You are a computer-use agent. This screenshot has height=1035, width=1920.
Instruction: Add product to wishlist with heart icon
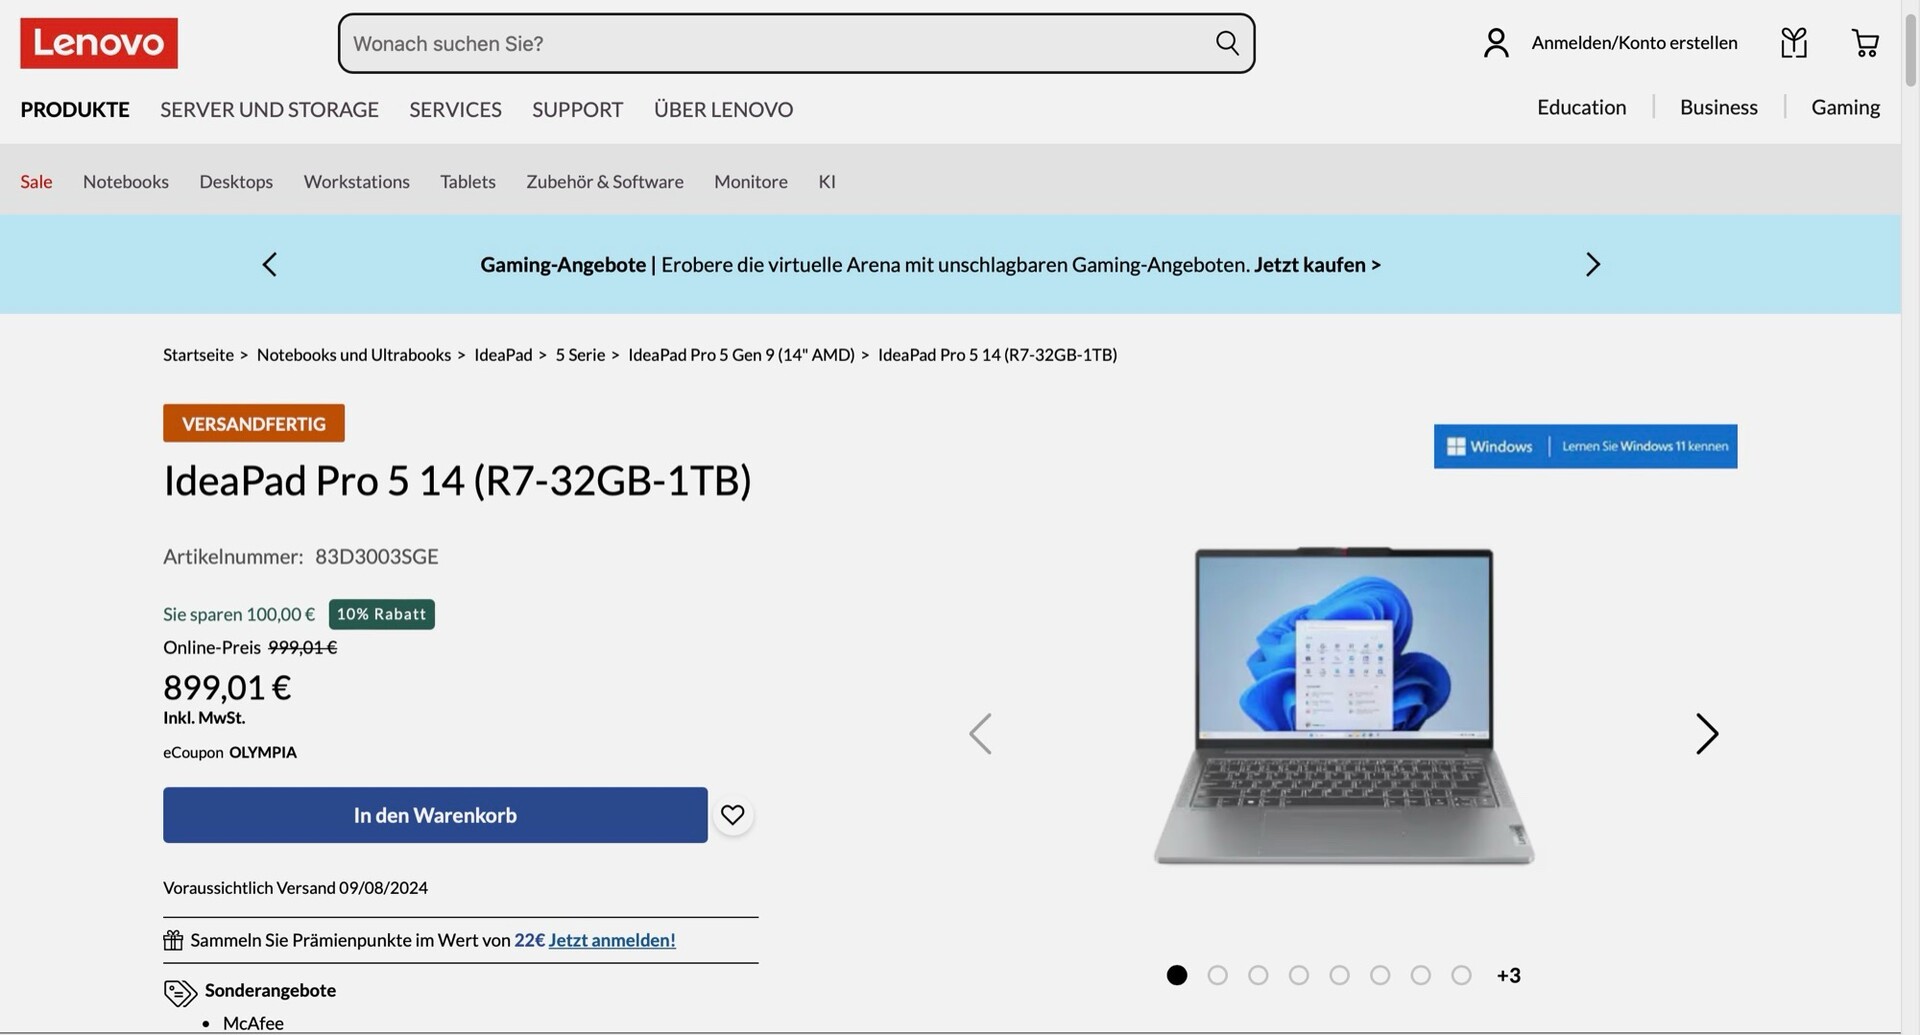point(733,815)
